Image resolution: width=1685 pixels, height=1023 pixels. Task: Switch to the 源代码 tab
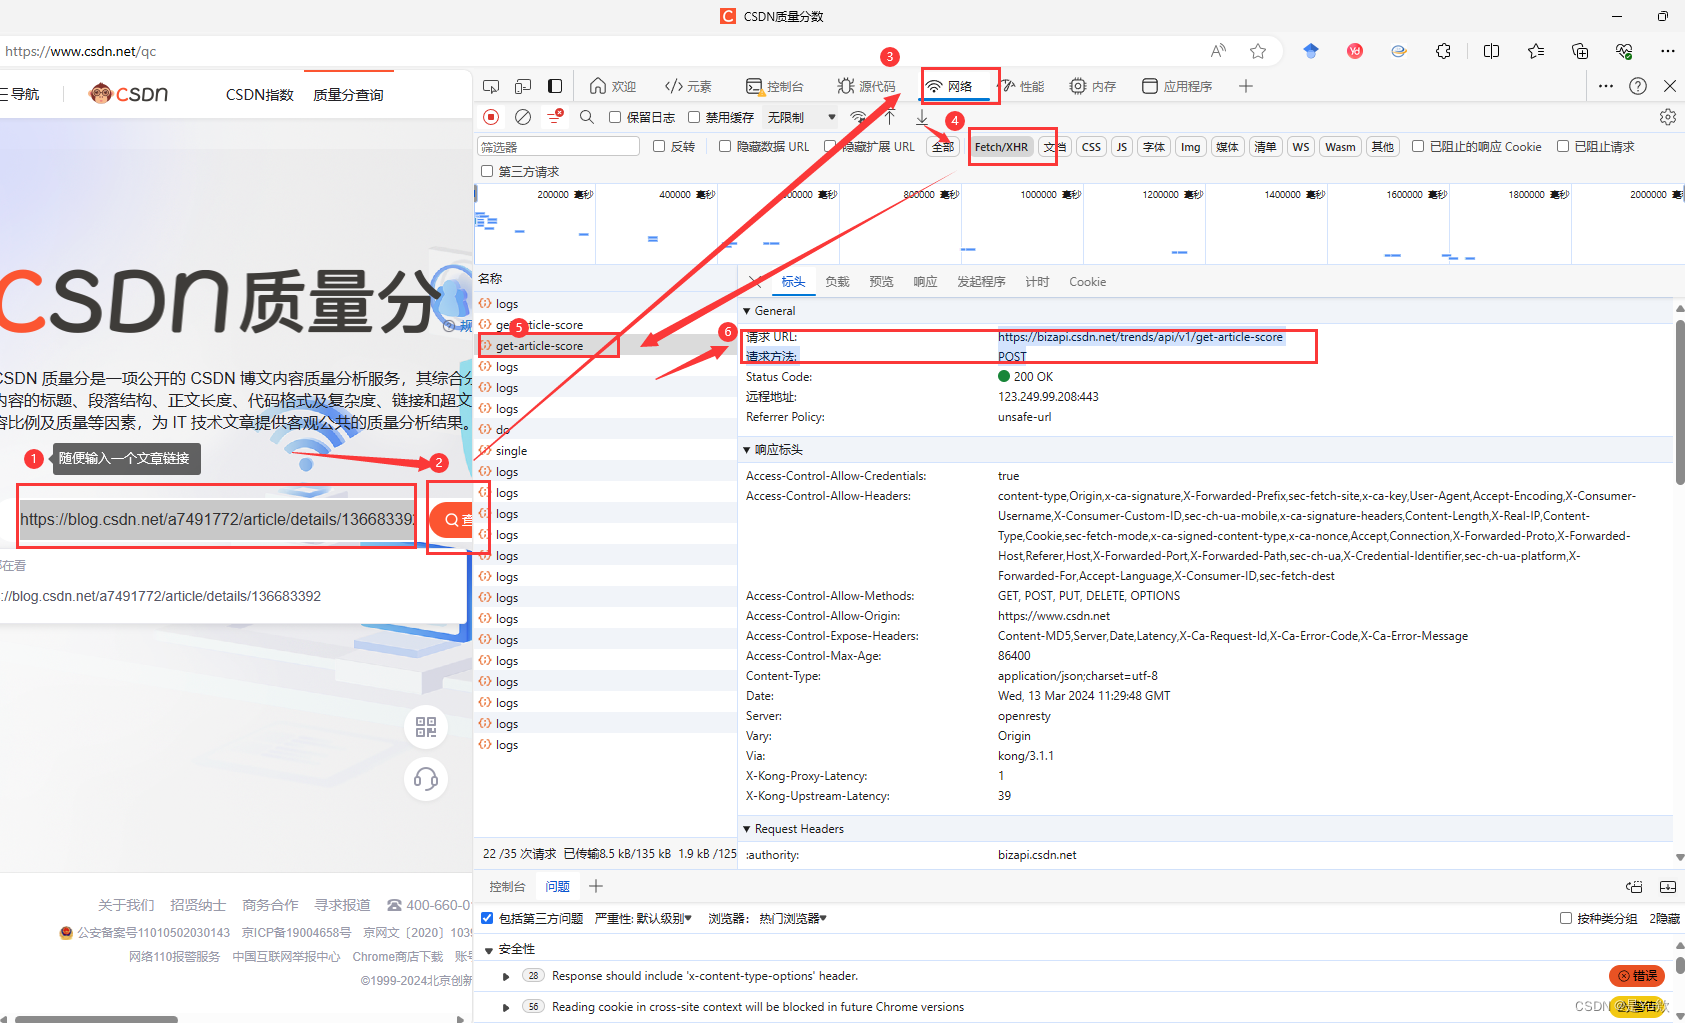click(x=866, y=86)
